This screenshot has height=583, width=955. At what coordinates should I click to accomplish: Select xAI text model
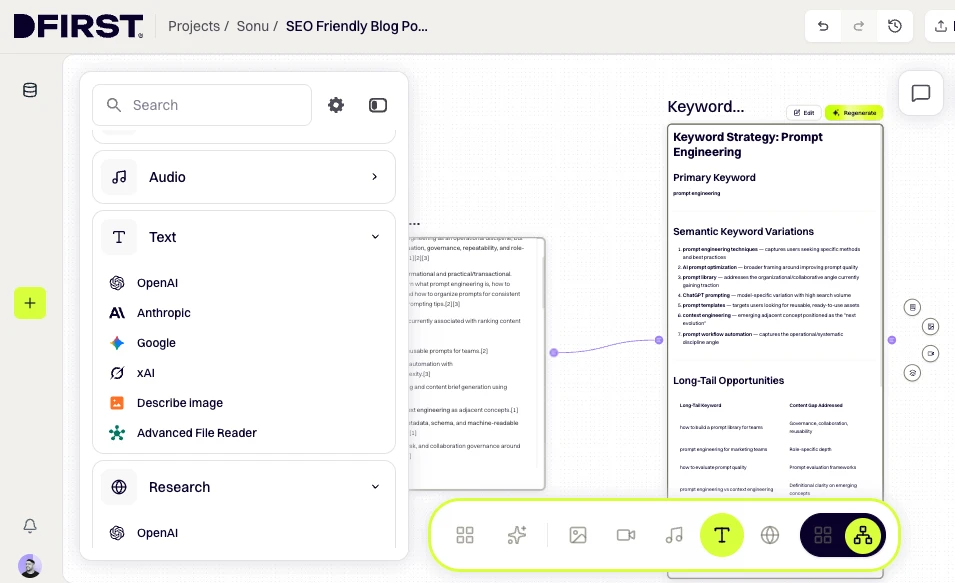(x=146, y=373)
